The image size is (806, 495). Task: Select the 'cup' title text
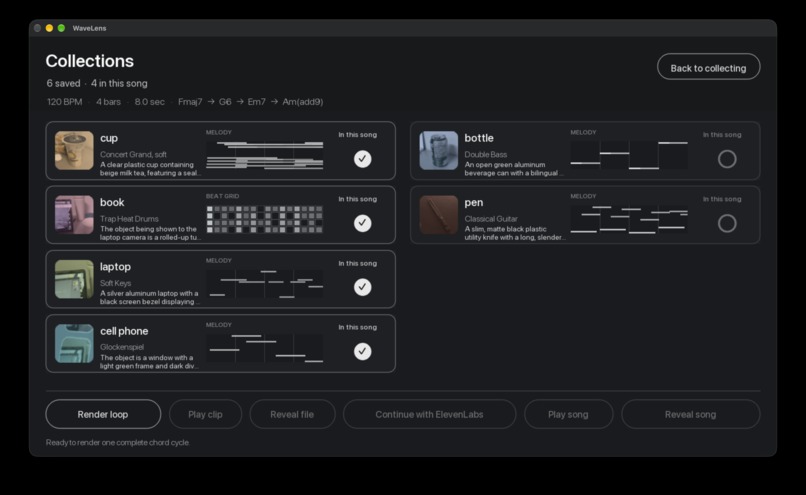tap(109, 138)
